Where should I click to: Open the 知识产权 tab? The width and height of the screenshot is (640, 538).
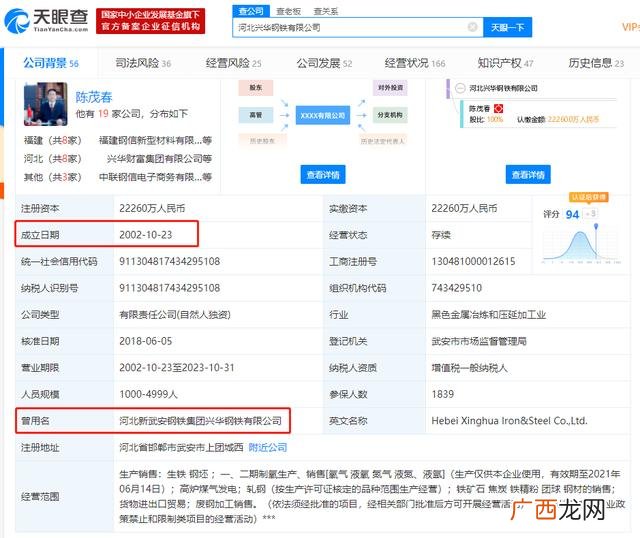coord(505,63)
